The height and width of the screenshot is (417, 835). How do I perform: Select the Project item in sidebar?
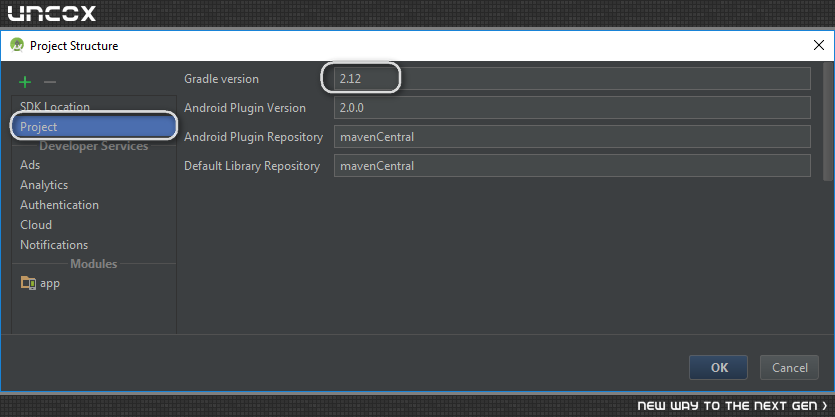click(94, 127)
